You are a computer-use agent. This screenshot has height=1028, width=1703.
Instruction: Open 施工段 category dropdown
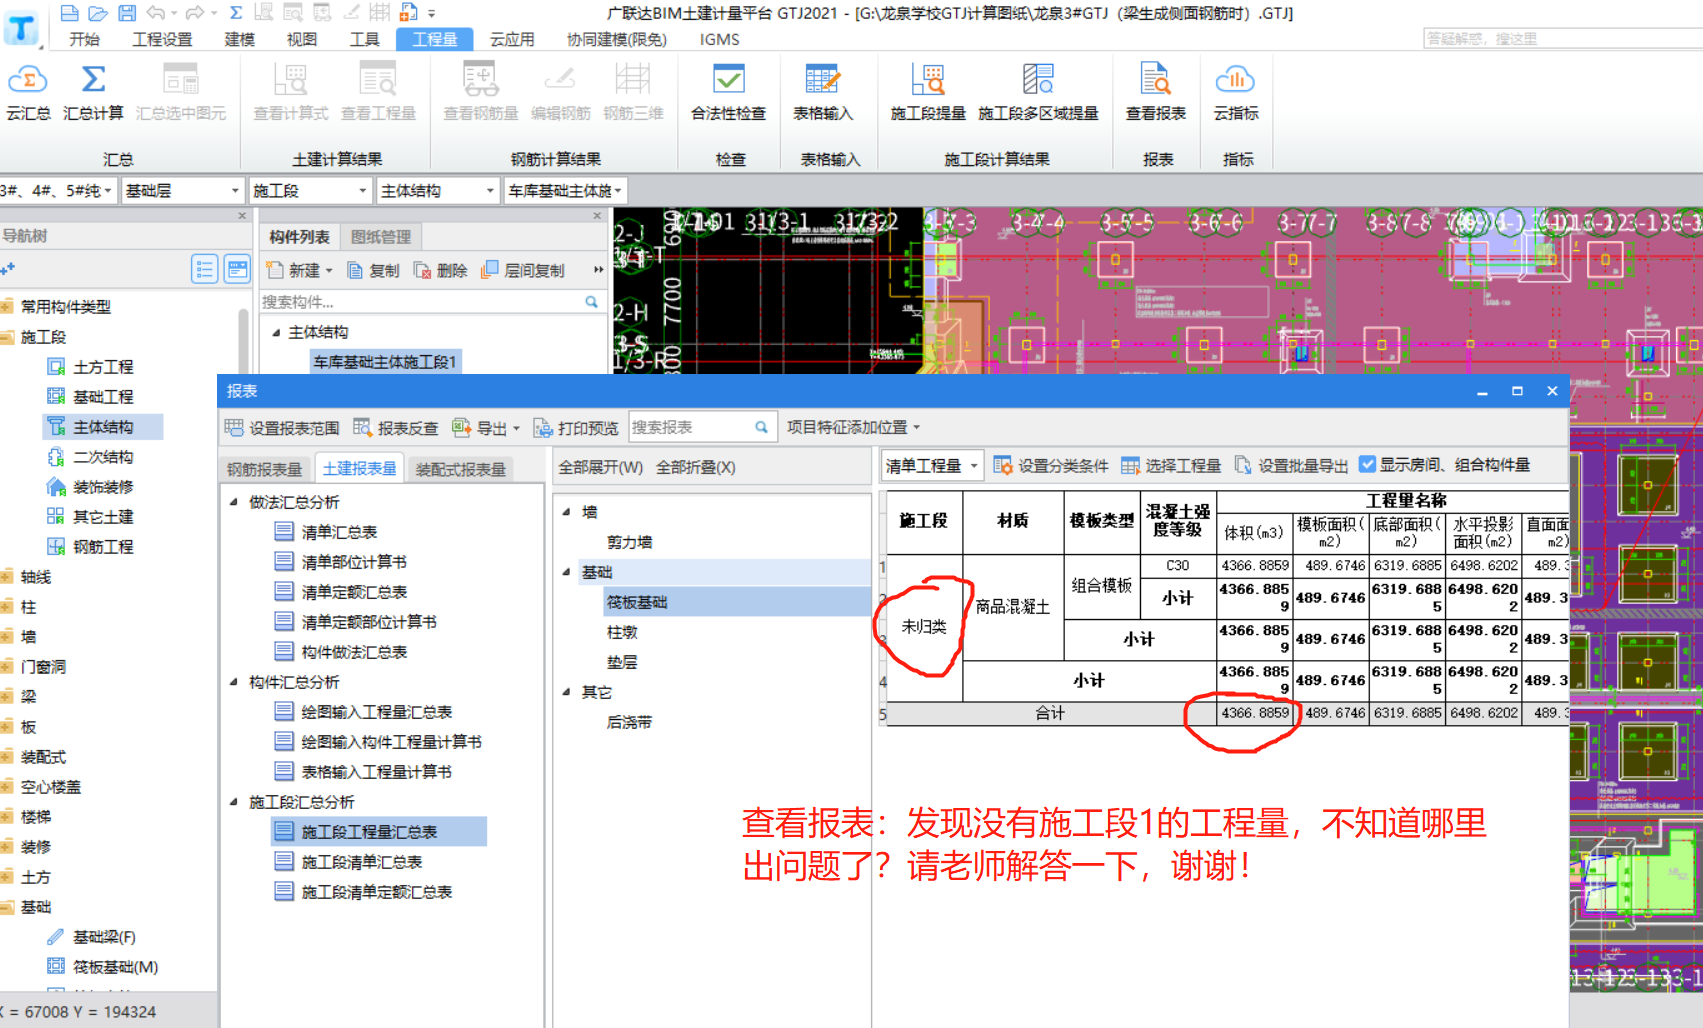[x=310, y=190]
